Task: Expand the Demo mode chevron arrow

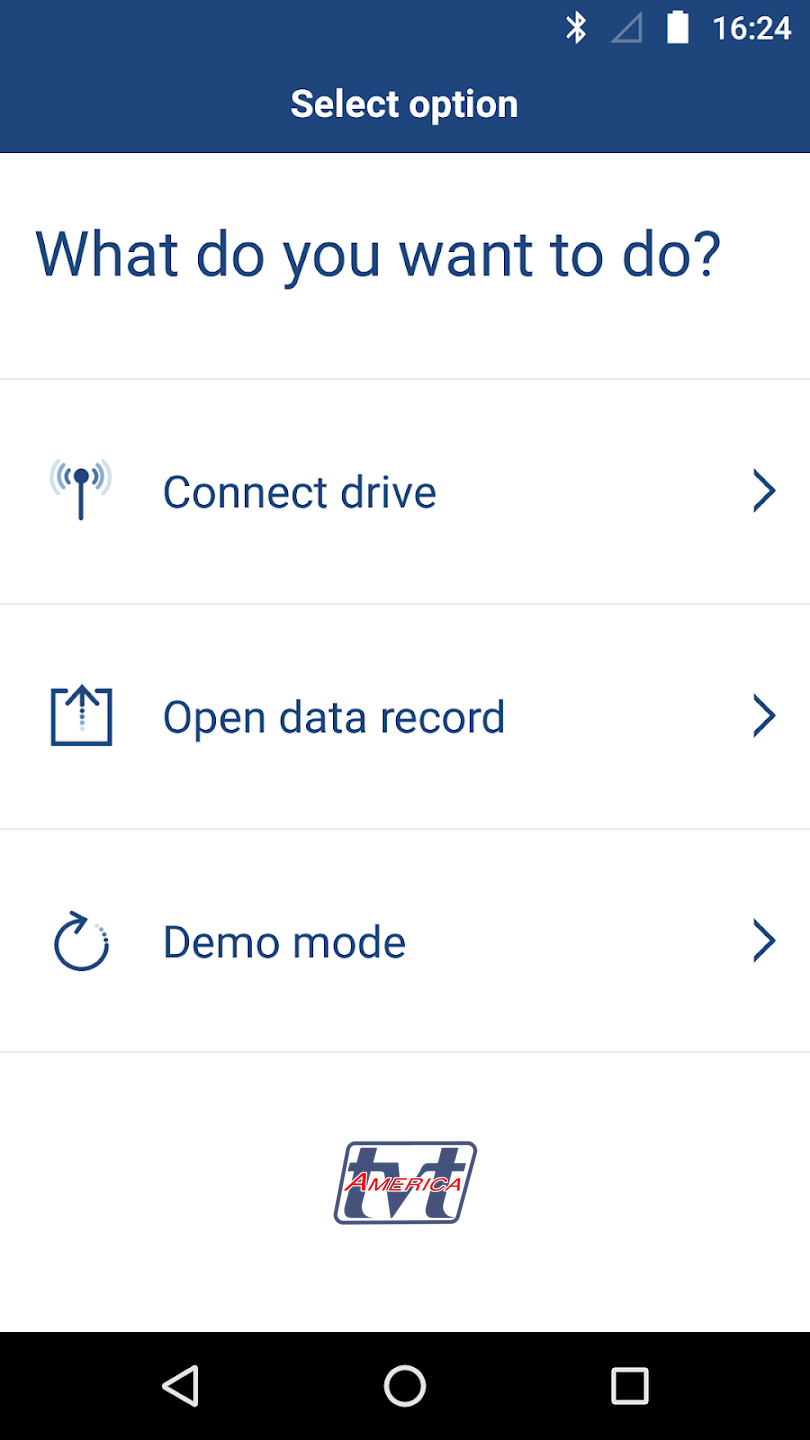Action: (764, 941)
